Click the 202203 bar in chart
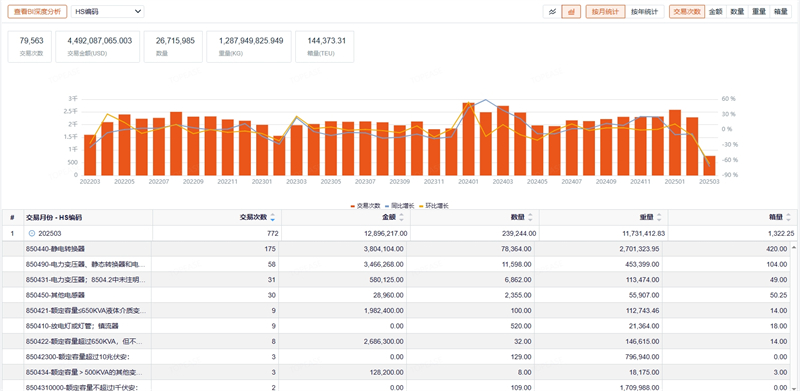The width and height of the screenshot is (800, 391). click(90, 155)
